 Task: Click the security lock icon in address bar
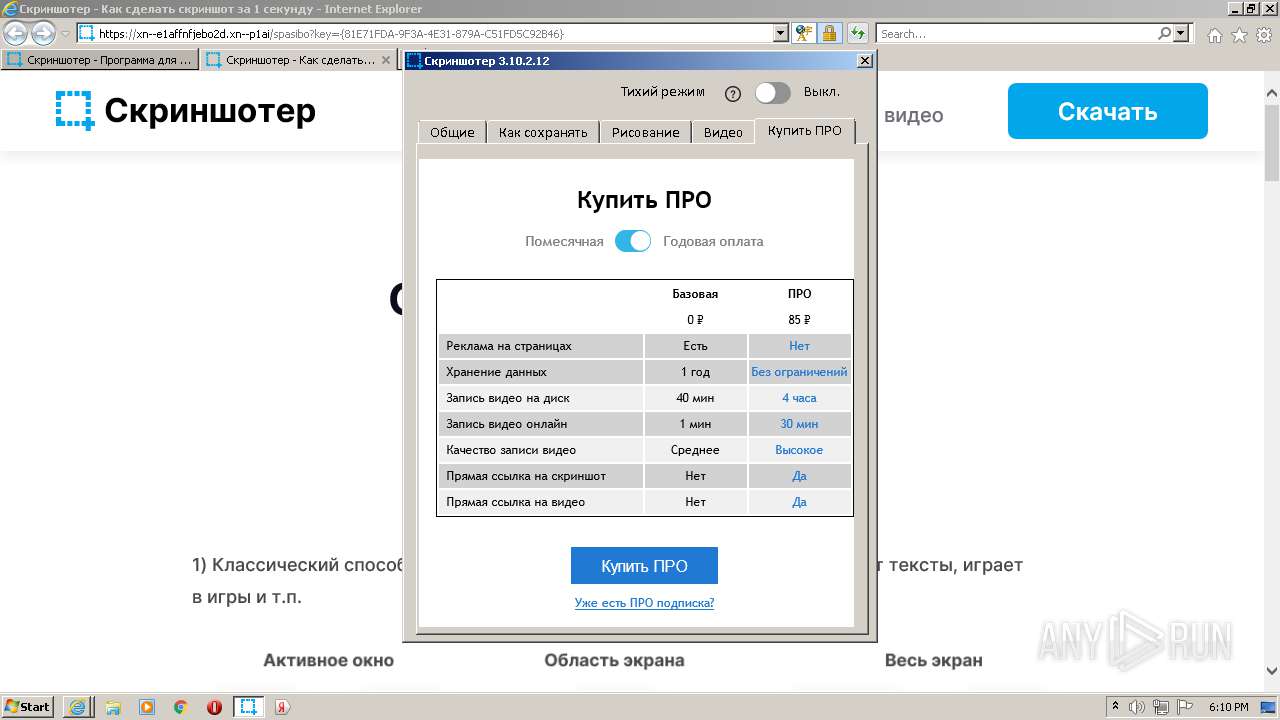829,33
